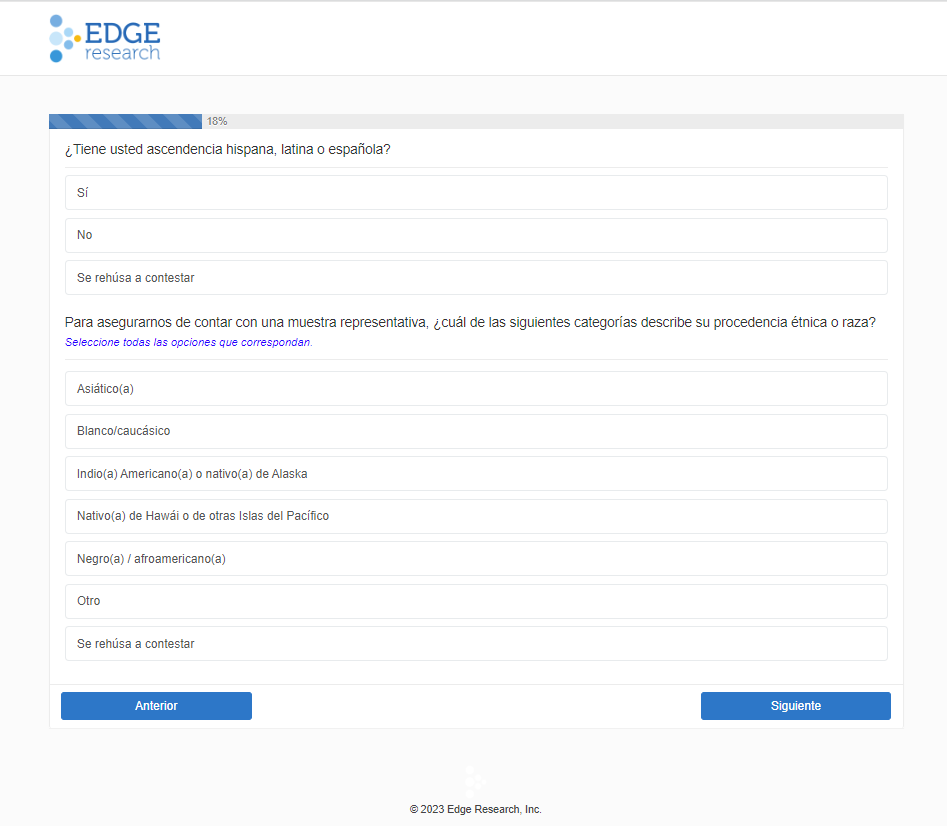Click the survey progress bar
This screenshot has width=947, height=826.
click(x=476, y=121)
